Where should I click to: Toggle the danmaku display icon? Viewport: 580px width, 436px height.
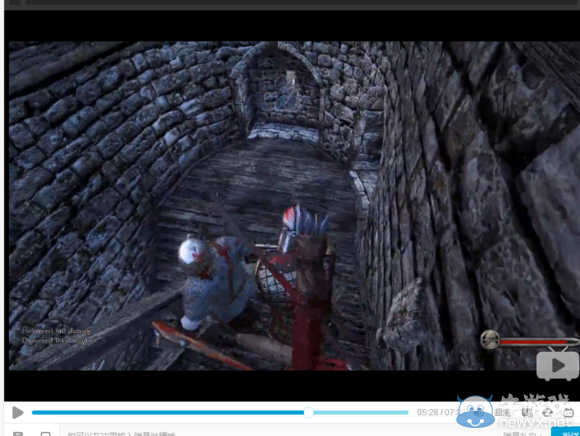569,412
